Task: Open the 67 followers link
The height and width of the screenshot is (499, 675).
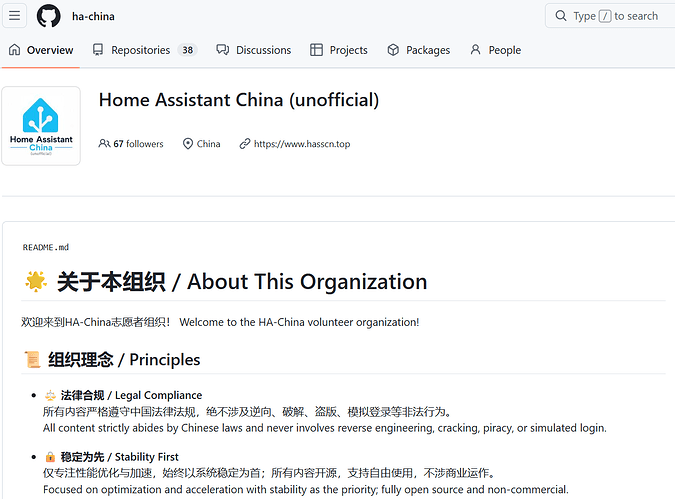Action: [131, 144]
